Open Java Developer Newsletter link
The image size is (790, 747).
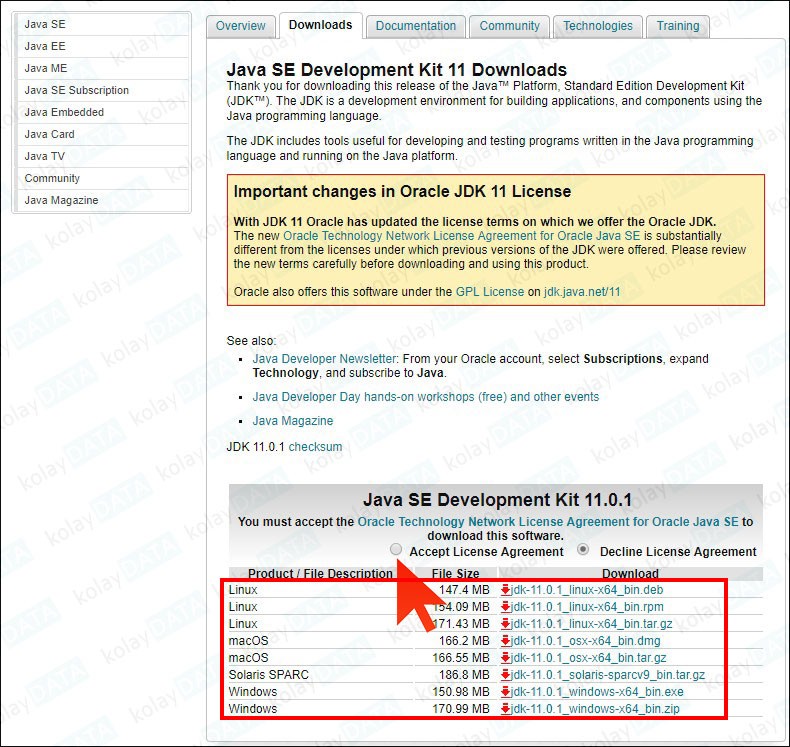325,358
